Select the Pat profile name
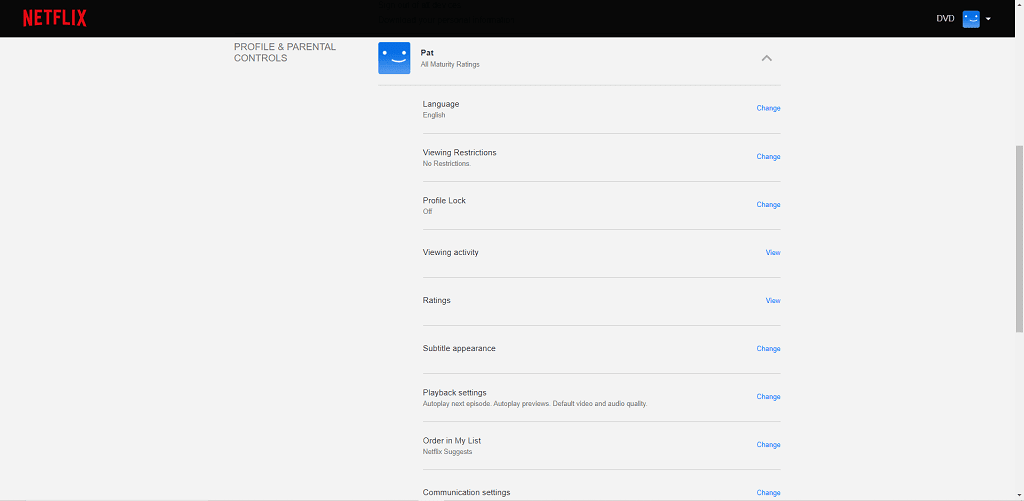1024x501 pixels. click(427, 52)
